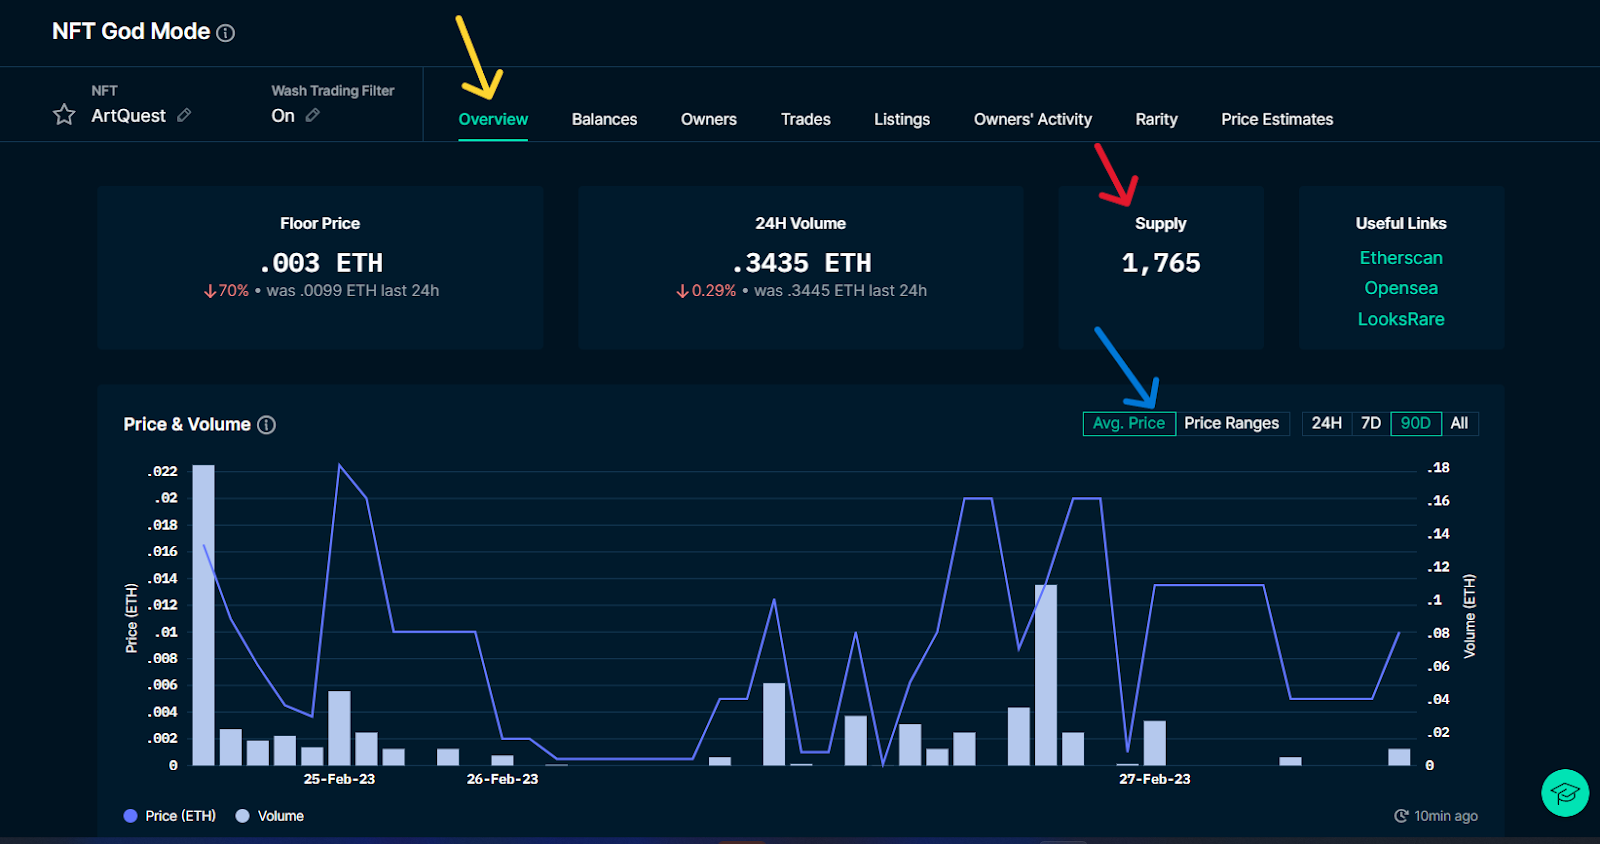The height and width of the screenshot is (844, 1600).
Task: Open the Etherscan link
Action: point(1400,258)
